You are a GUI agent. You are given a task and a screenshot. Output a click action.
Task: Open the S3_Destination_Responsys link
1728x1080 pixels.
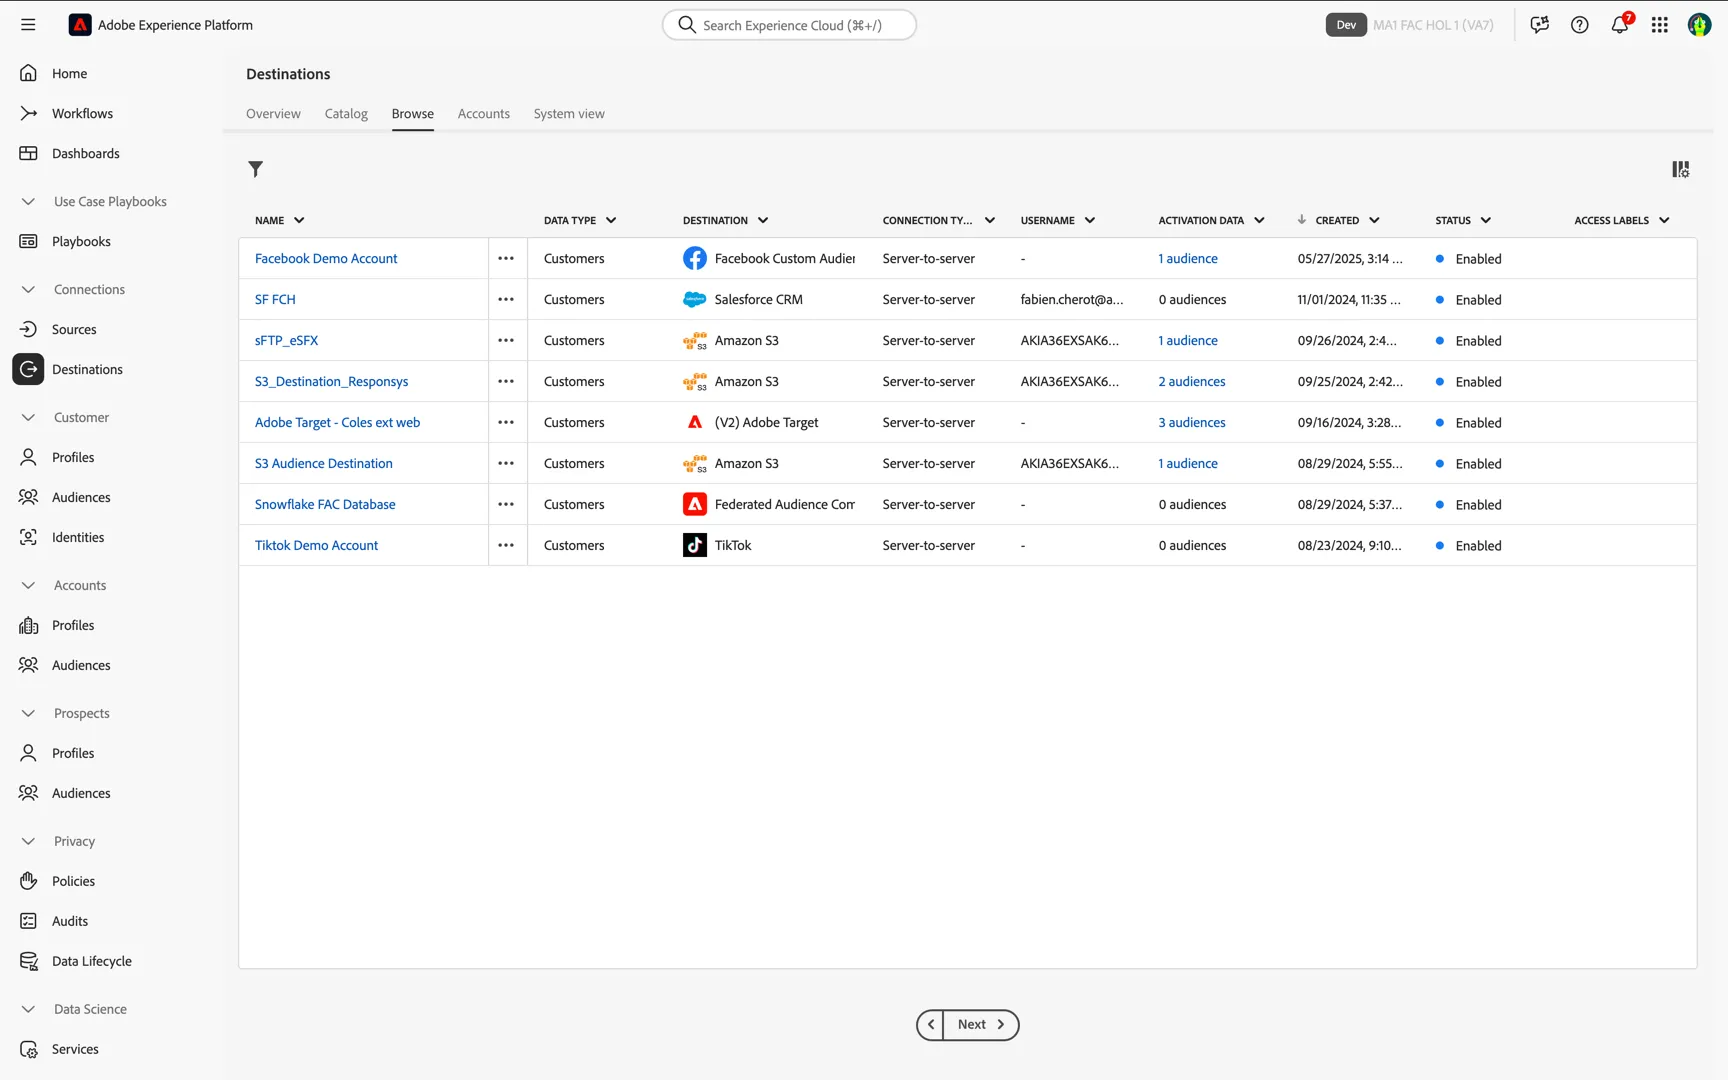(x=331, y=381)
